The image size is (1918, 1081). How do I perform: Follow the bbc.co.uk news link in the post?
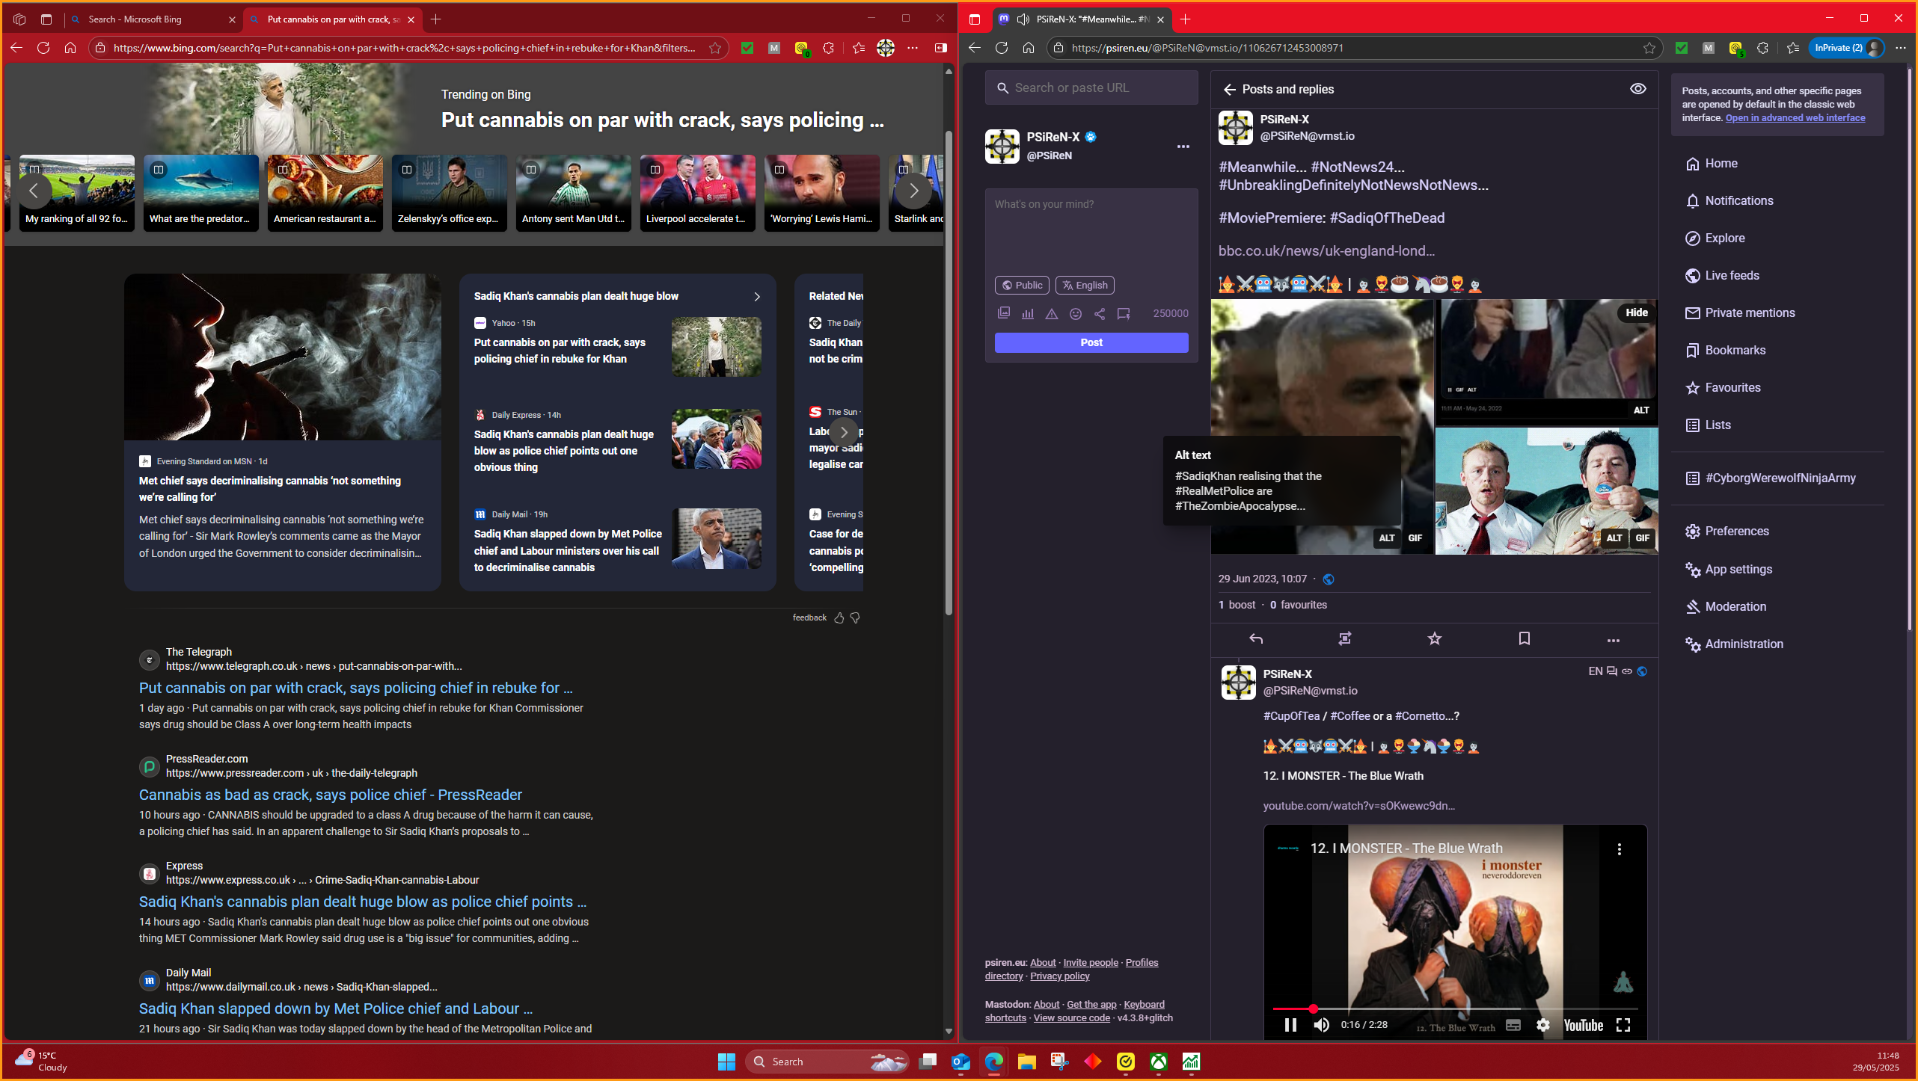point(1326,251)
